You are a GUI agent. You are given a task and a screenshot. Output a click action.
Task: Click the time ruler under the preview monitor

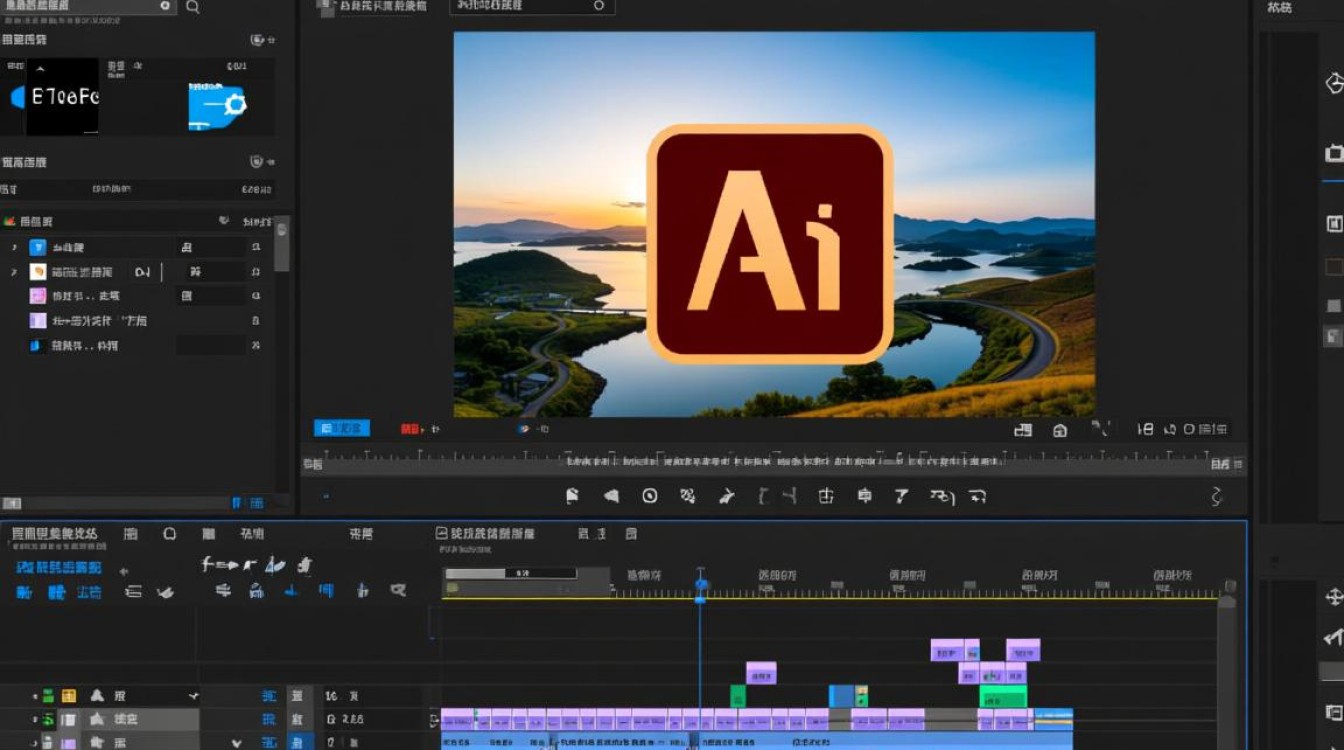click(770, 461)
